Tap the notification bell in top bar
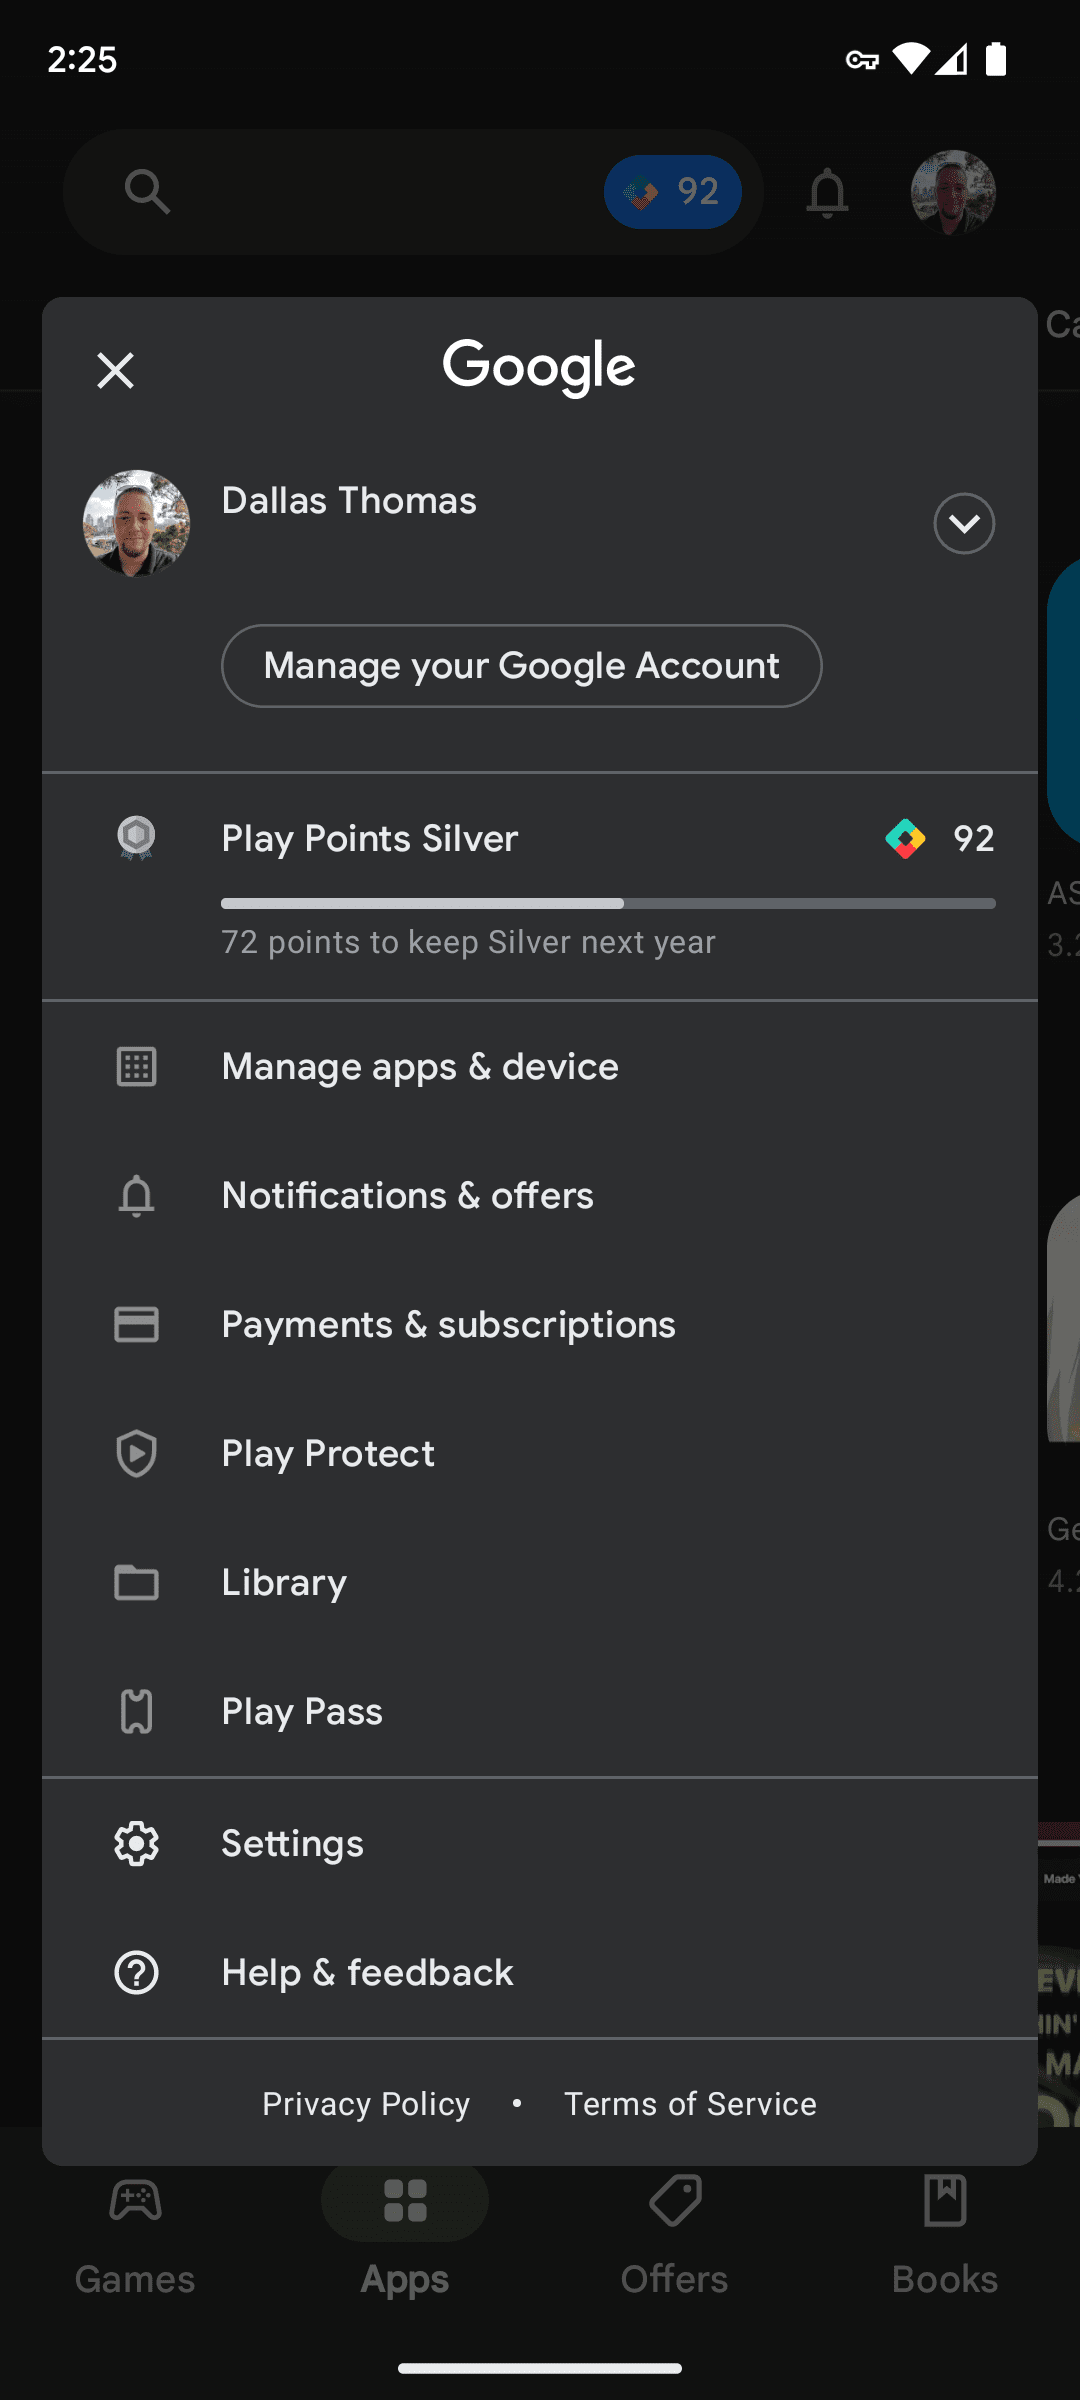 click(827, 192)
